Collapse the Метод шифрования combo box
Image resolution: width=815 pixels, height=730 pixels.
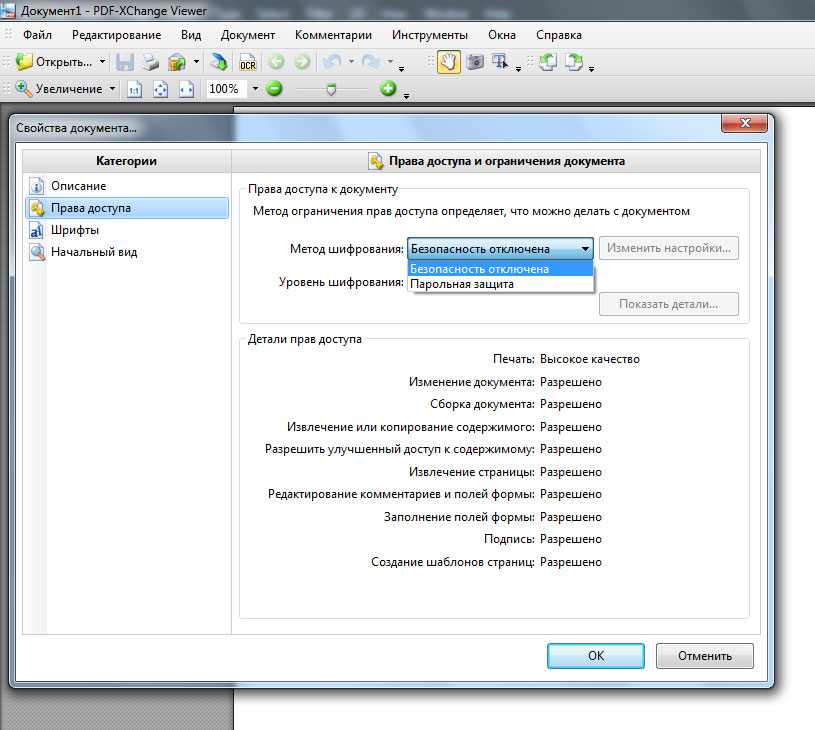point(585,249)
